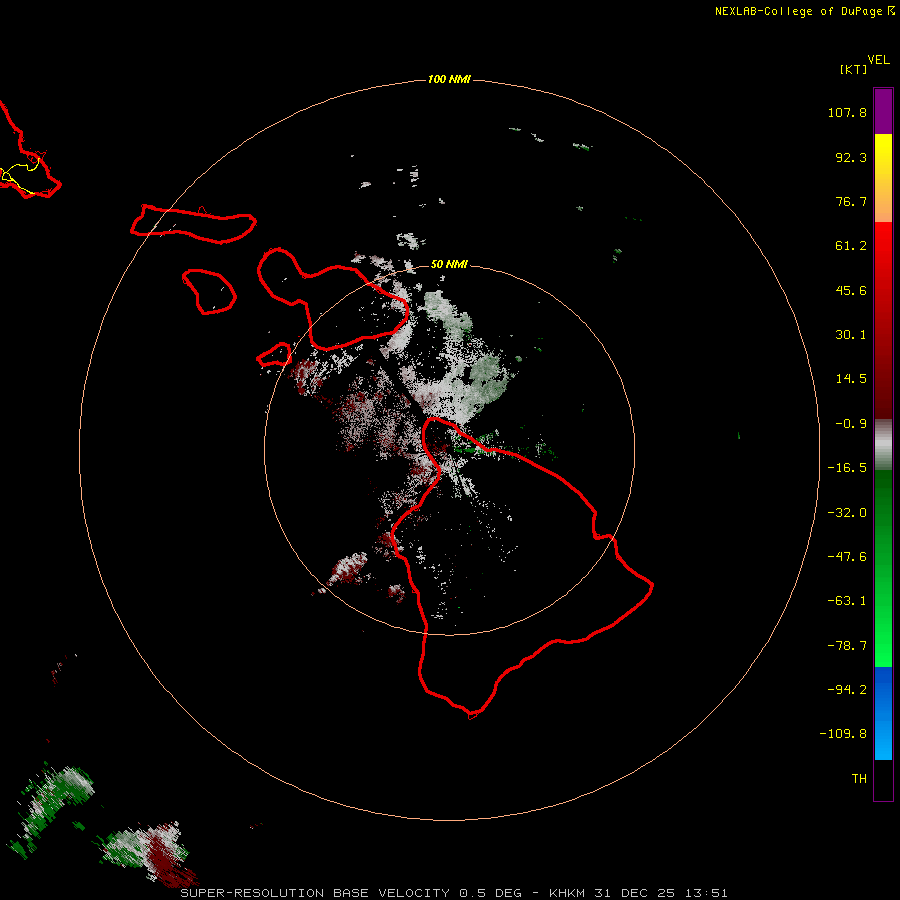
Task: Pick the purple segment of the velocity color bar
Action: [883, 111]
